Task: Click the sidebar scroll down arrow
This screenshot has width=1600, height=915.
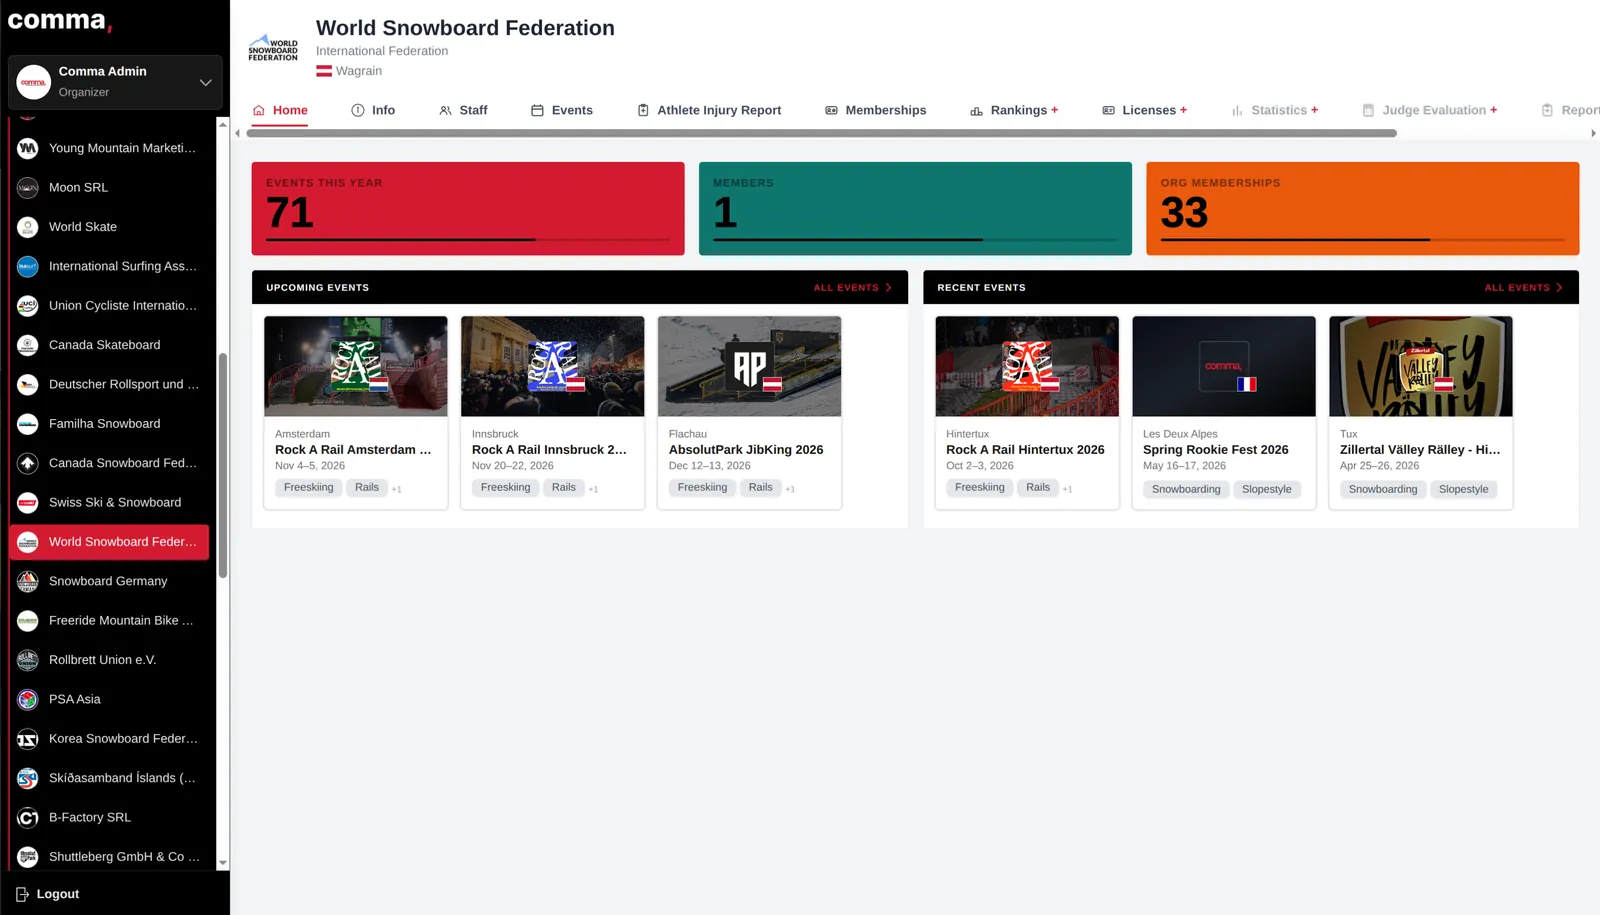Action: coord(223,862)
